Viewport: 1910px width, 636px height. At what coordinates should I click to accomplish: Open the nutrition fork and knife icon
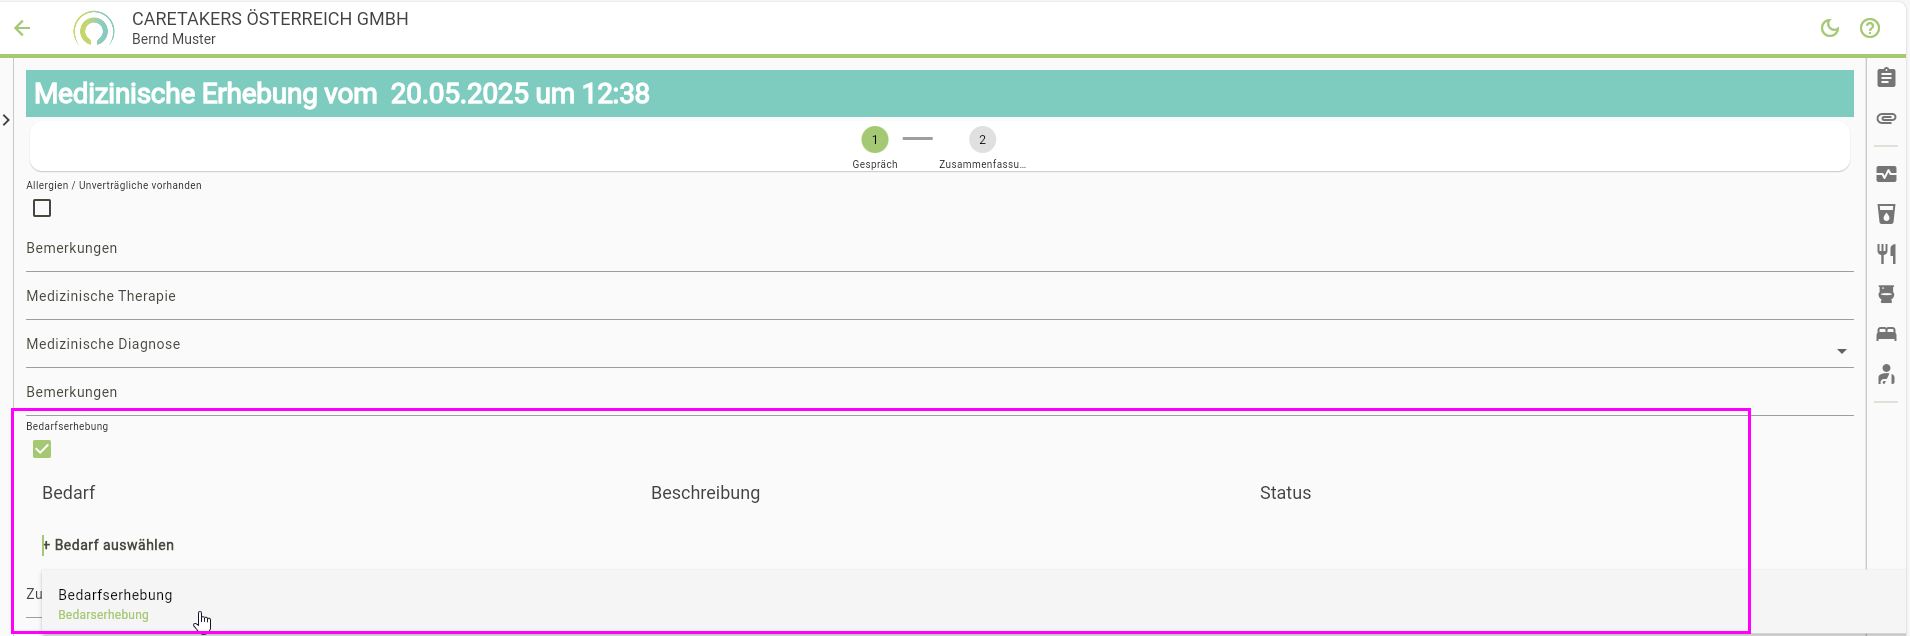[x=1886, y=254]
